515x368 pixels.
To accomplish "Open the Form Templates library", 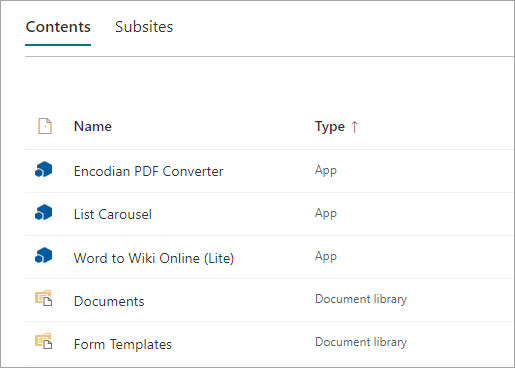I will point(123,344).
